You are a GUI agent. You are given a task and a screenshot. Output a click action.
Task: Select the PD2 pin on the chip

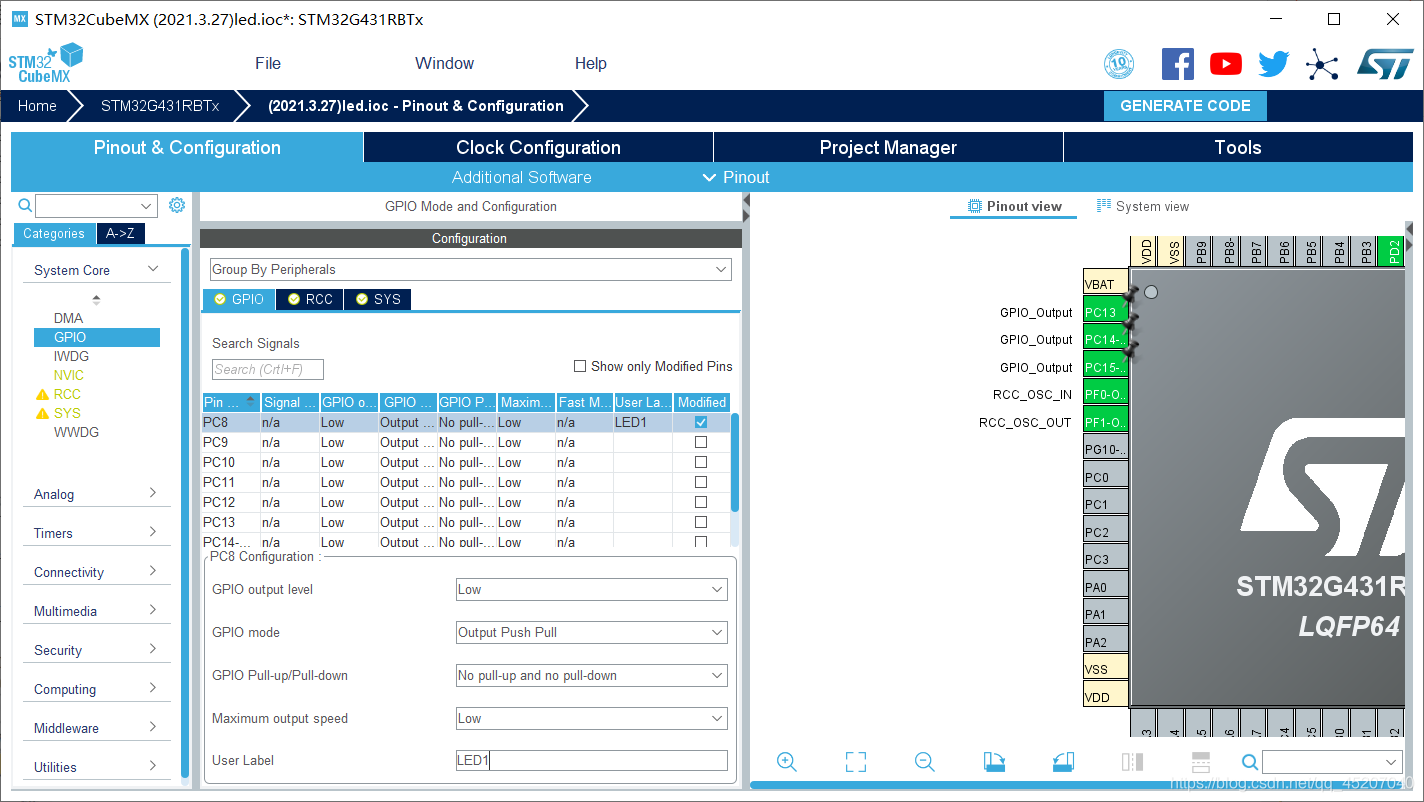pyautogui.click(x=1390, y=251)
